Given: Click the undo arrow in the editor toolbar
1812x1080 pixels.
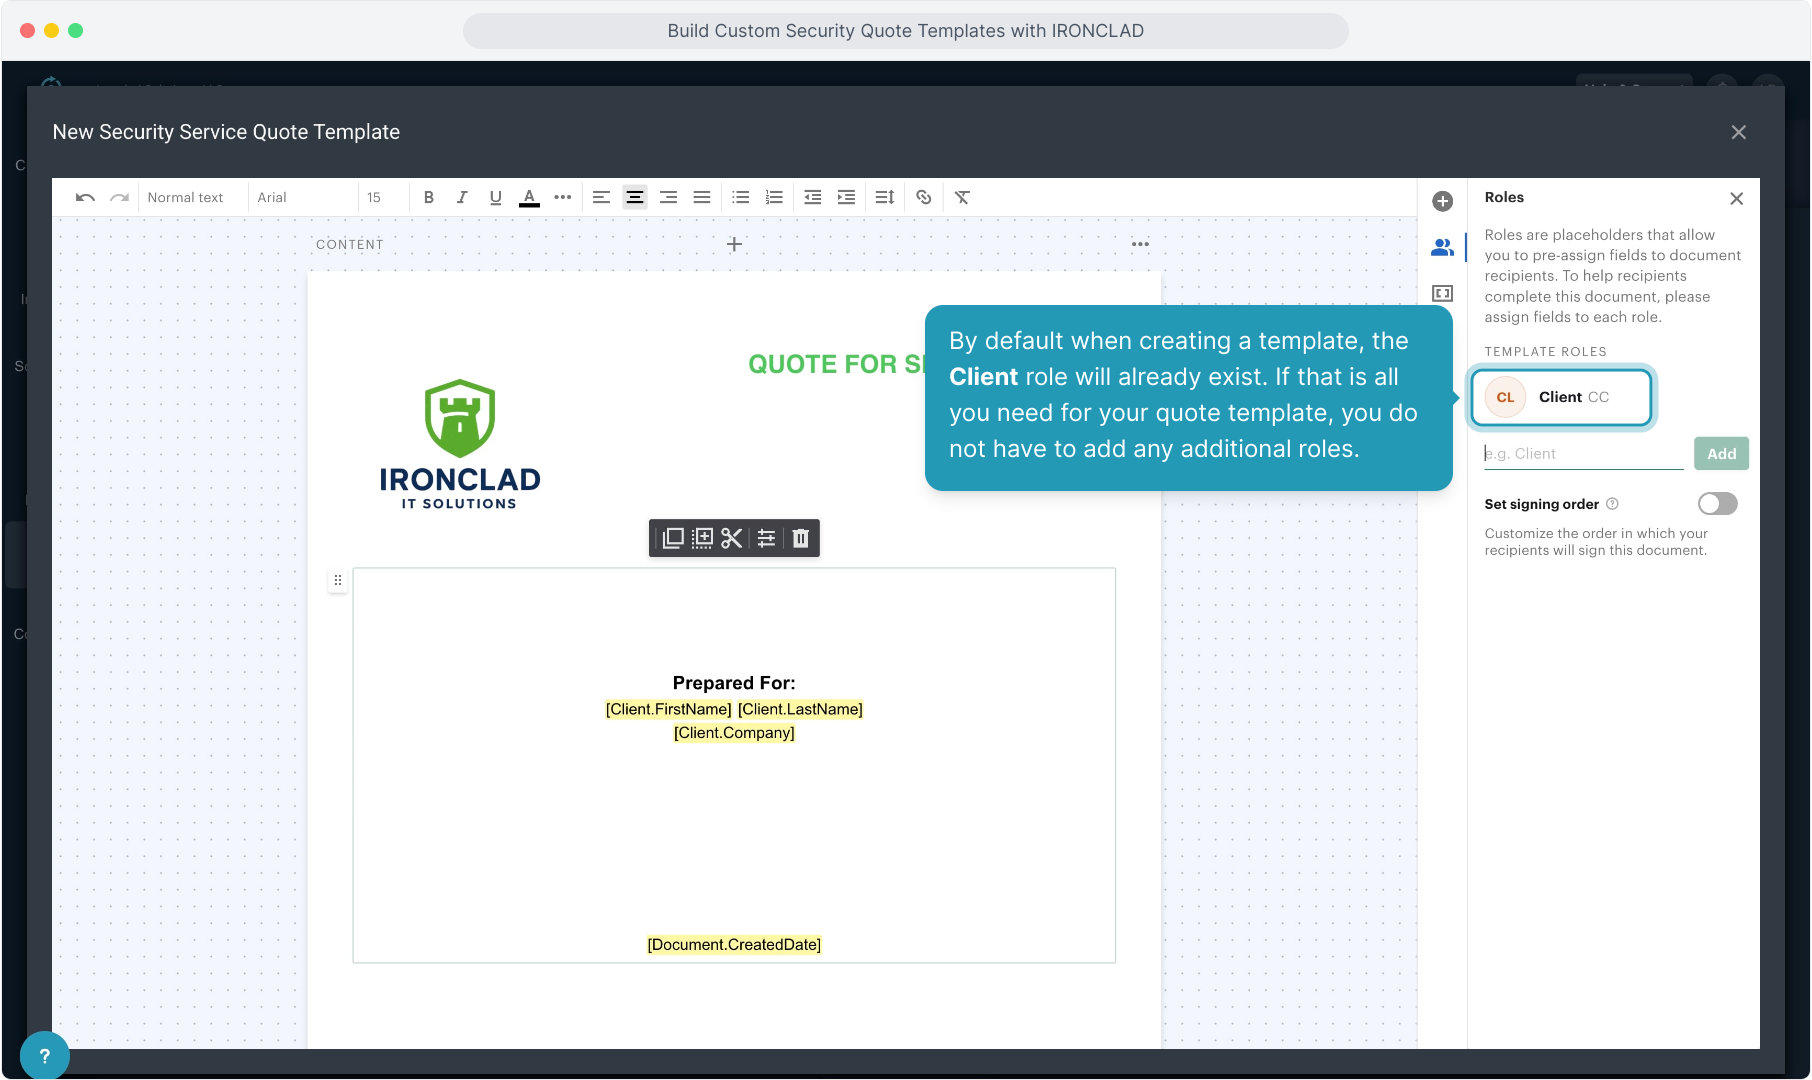Looking at the screenshot, I should 85,198.
